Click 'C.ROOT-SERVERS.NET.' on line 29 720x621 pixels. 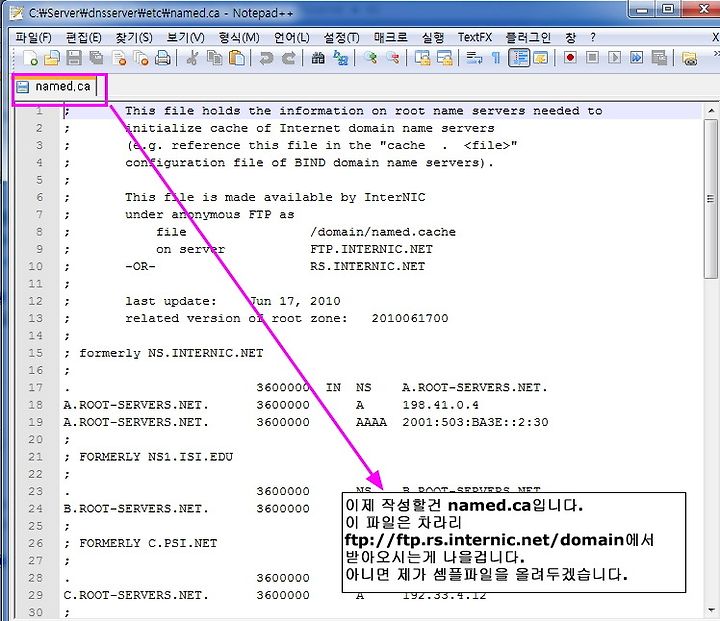(x=136, y=595)
